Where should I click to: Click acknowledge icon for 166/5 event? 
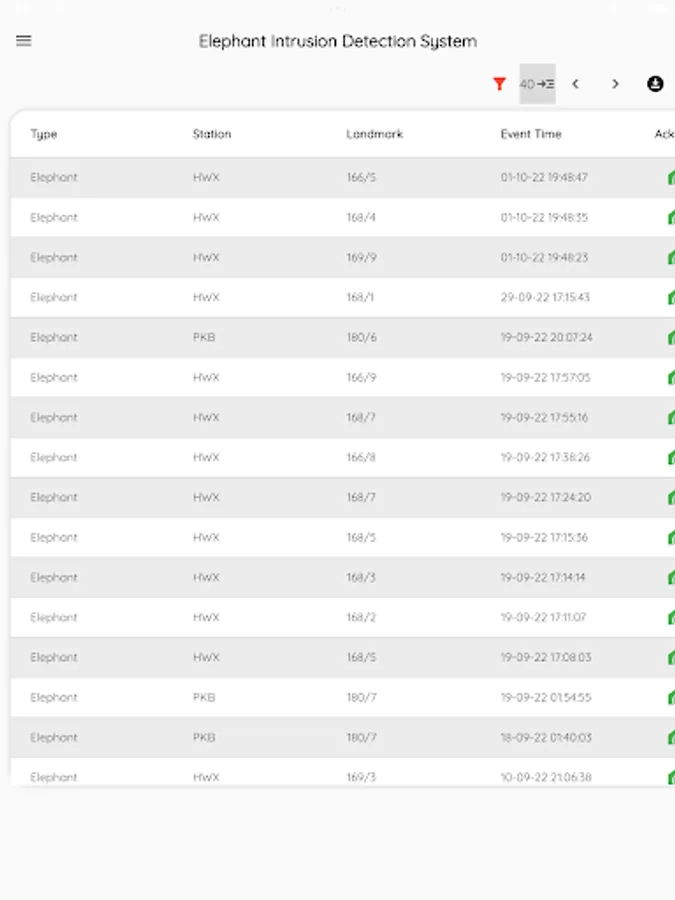[x=670, y=178]
